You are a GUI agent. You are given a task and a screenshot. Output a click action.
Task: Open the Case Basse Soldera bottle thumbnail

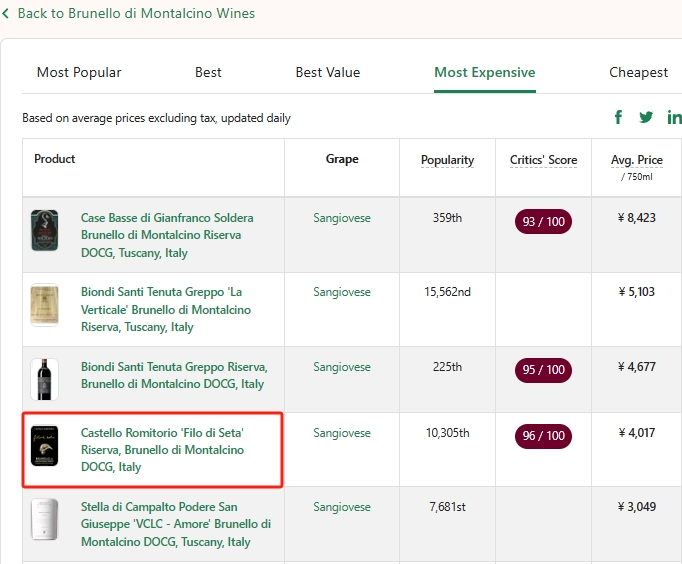pyautogui.click(x=44, y=231)
